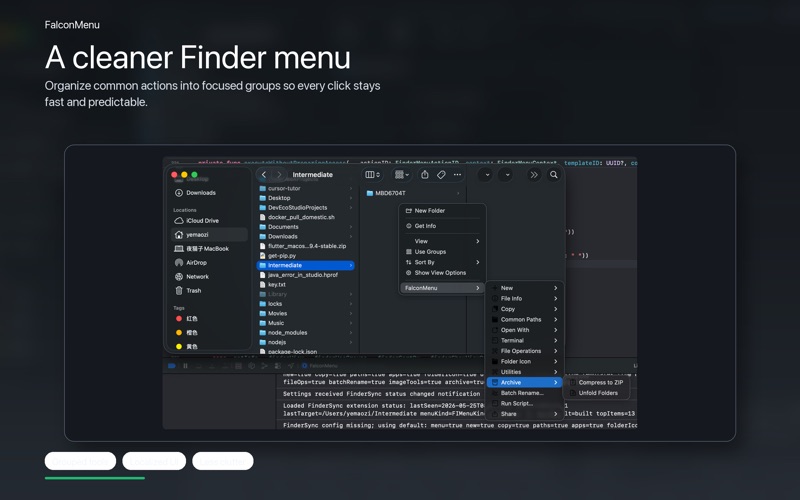Go back with the Finder back arrow
Screen dimensions: 800x500
coord(264,174)
